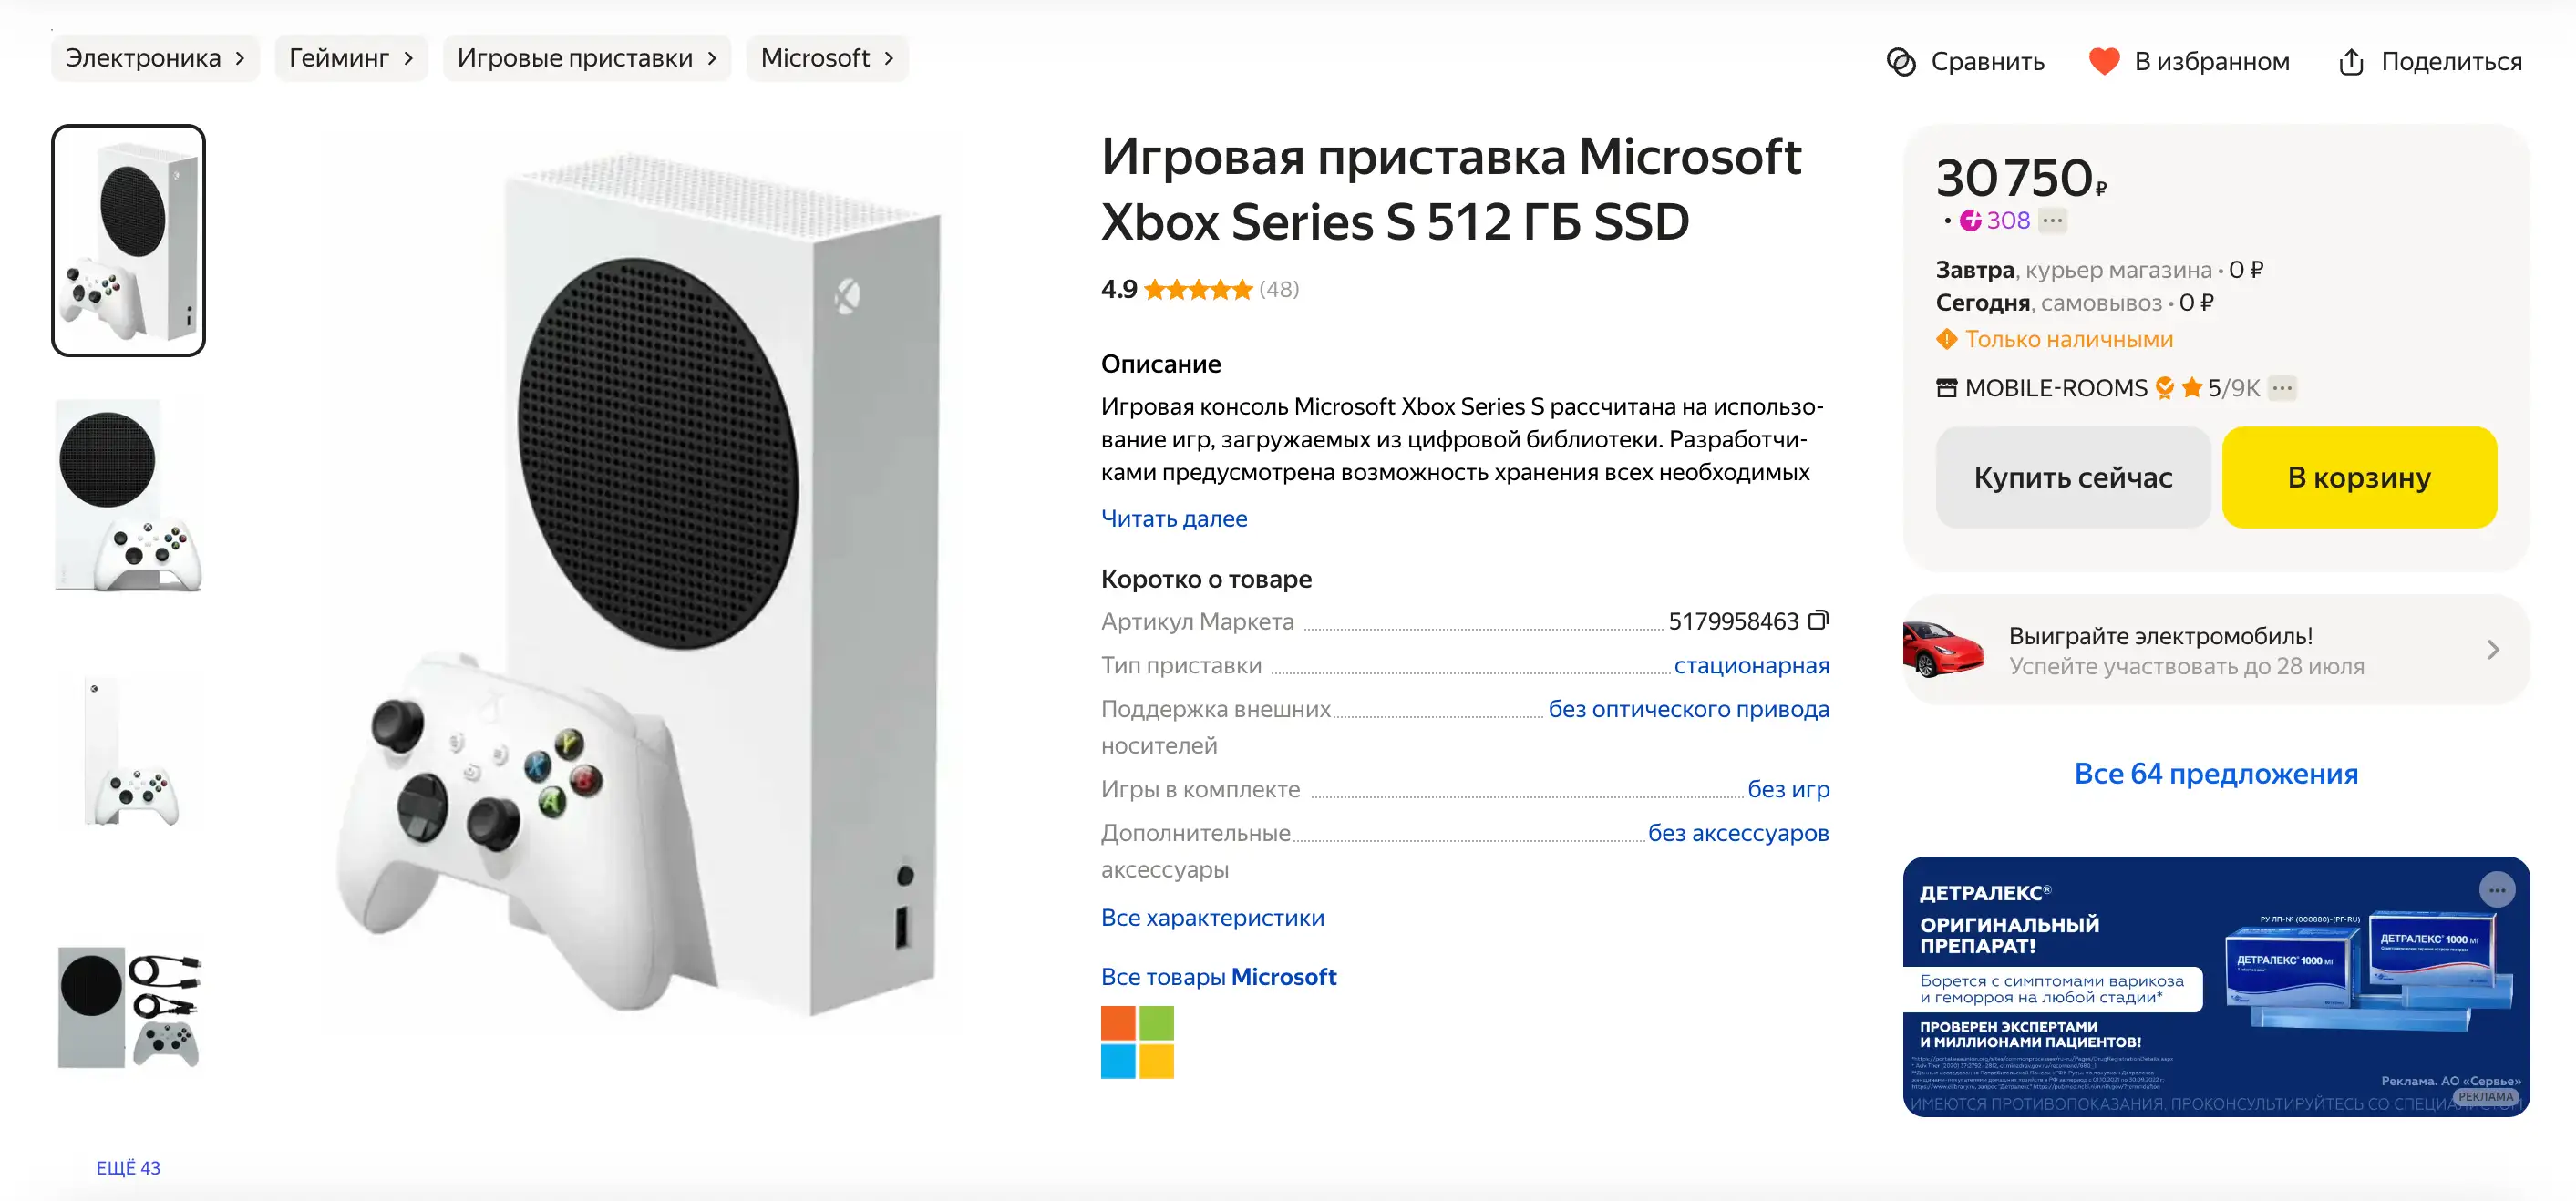Click the MOBILE-ROOMS verified seller badge
The image size is (2576, 1201).
(2164, 388)
